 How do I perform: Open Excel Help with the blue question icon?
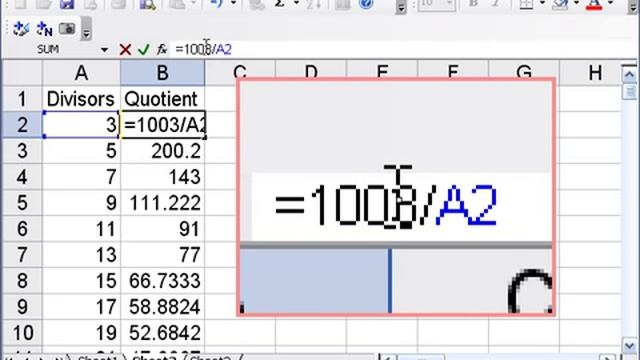pyautogui.click(x=366, y=4)
